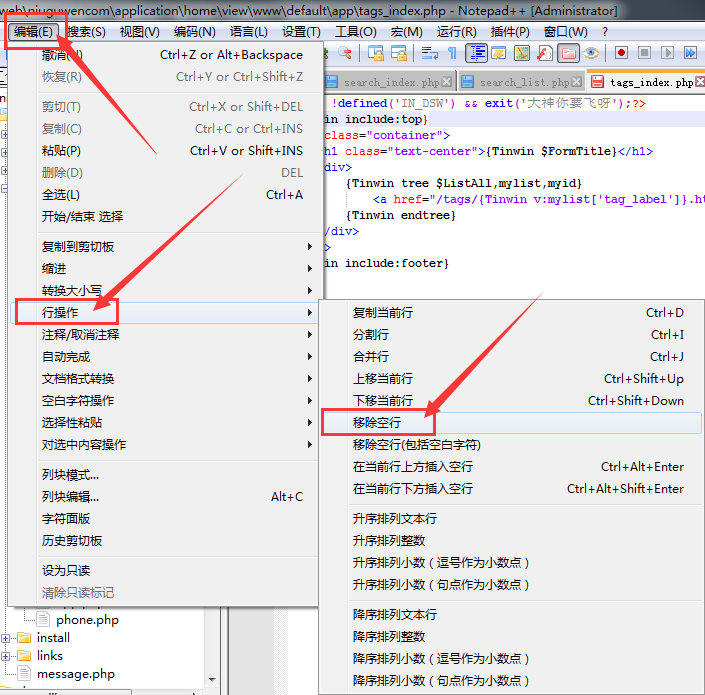Open the 运行(R) menu
705x695 pixels.
click(456, 31)
